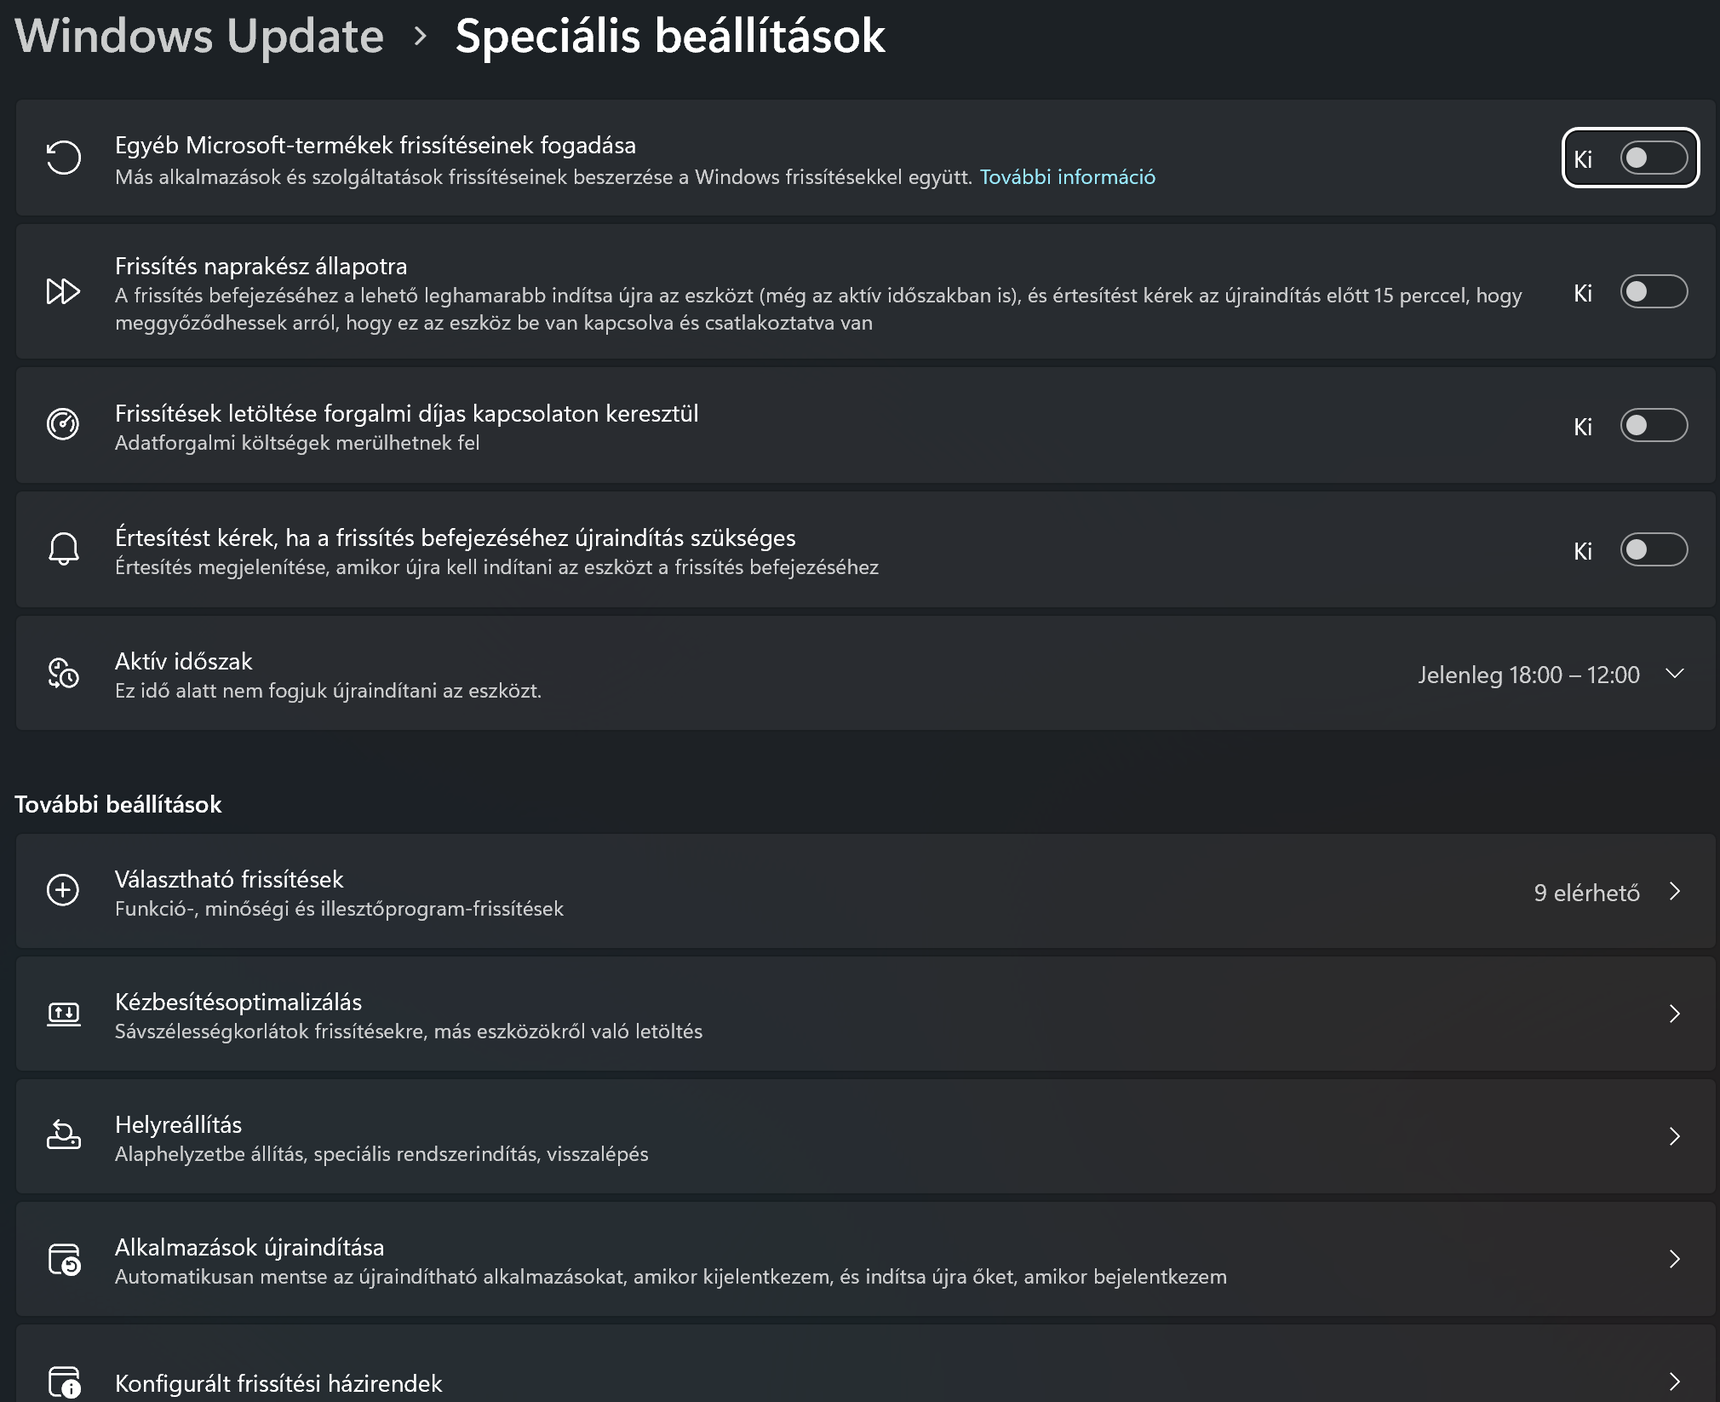The height and width of the screenshot is (1402, 1720).
Task: Enable the restart notification toggle
Action: 1653,550
